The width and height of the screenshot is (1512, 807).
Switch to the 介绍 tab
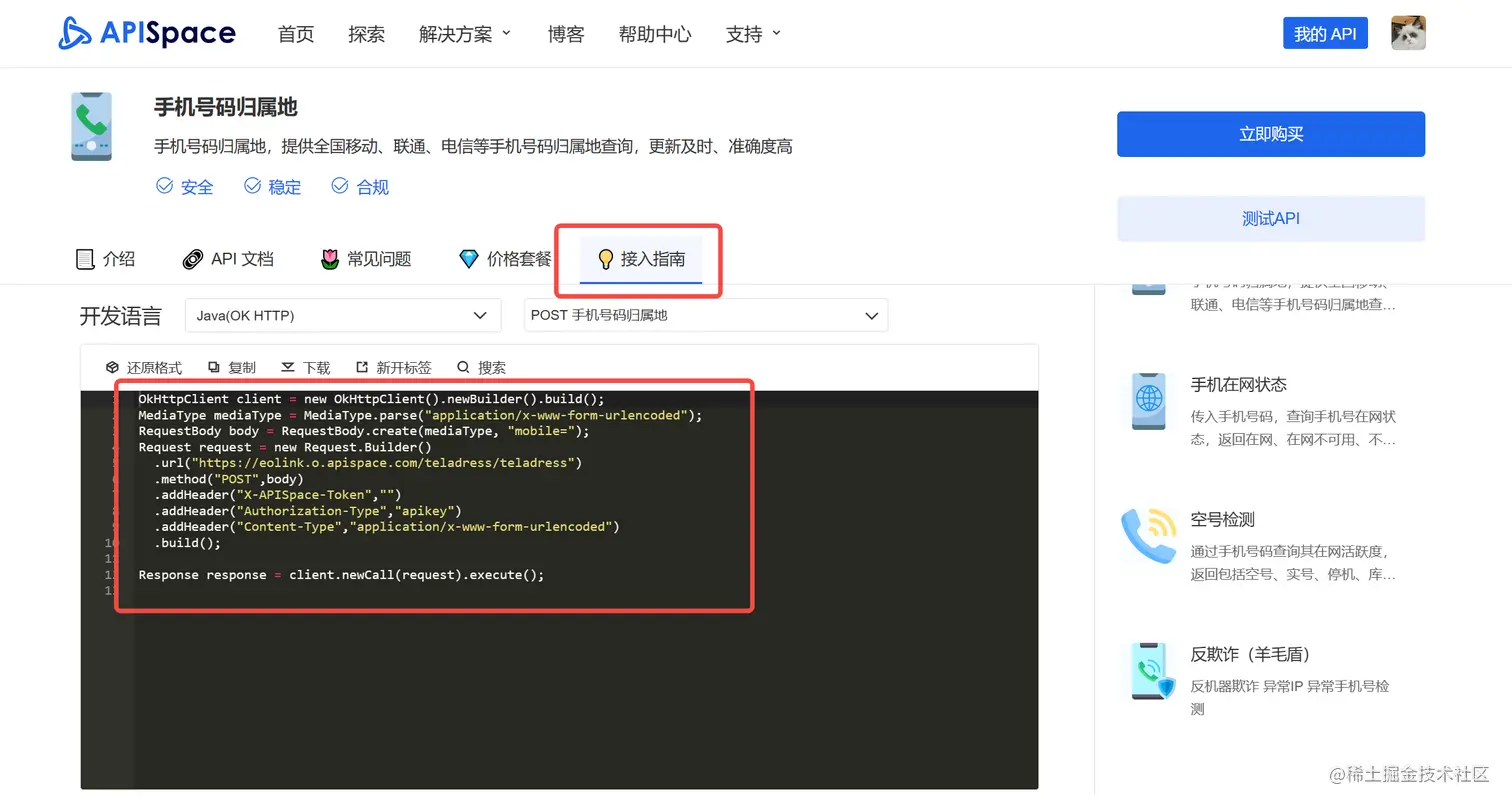pyautogui.click(x=106, y=259)
